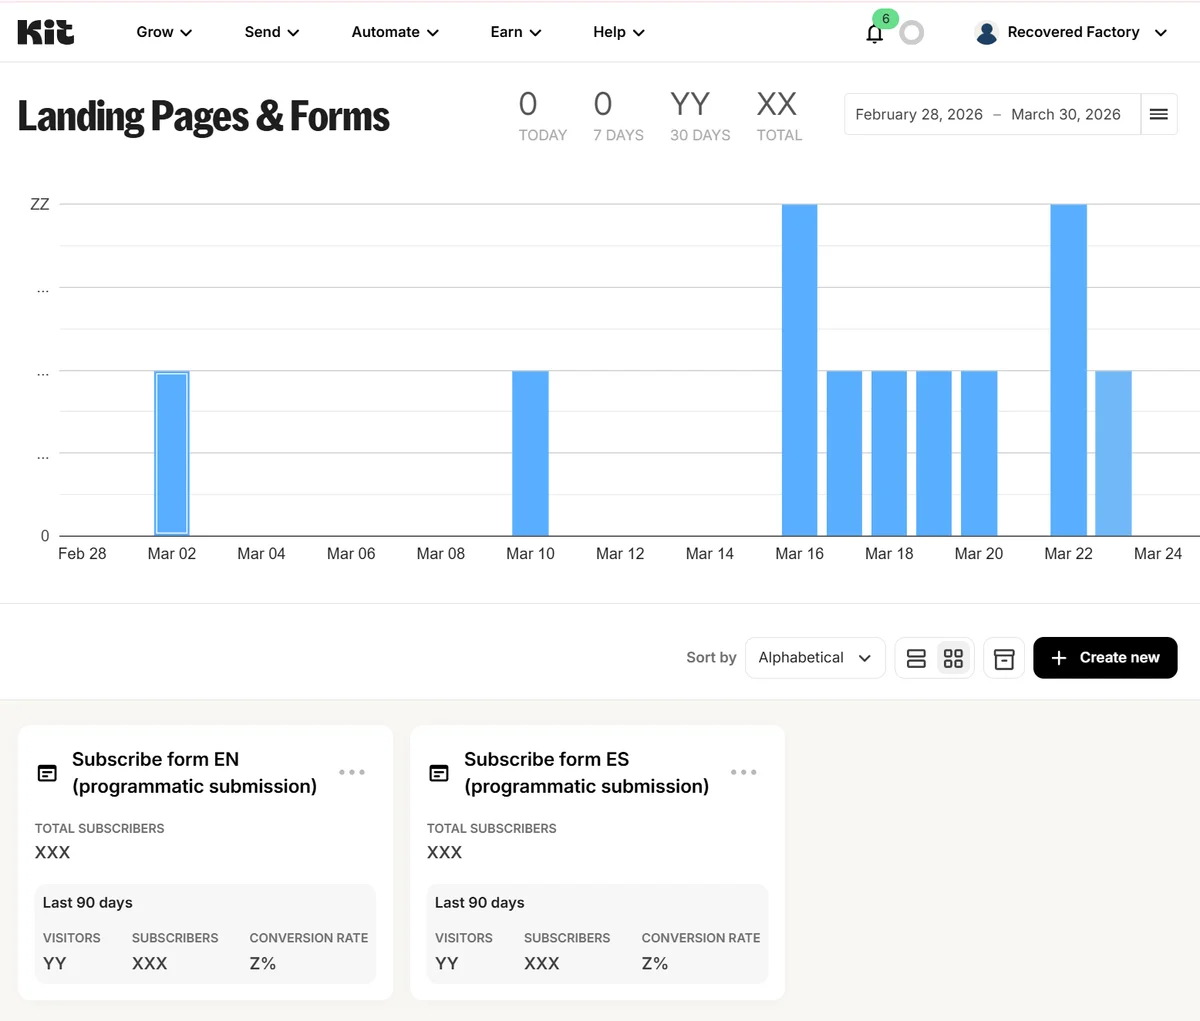Switch to list view layout
The width and height of the screenshot is (1200, 1021).
point(916,658)
